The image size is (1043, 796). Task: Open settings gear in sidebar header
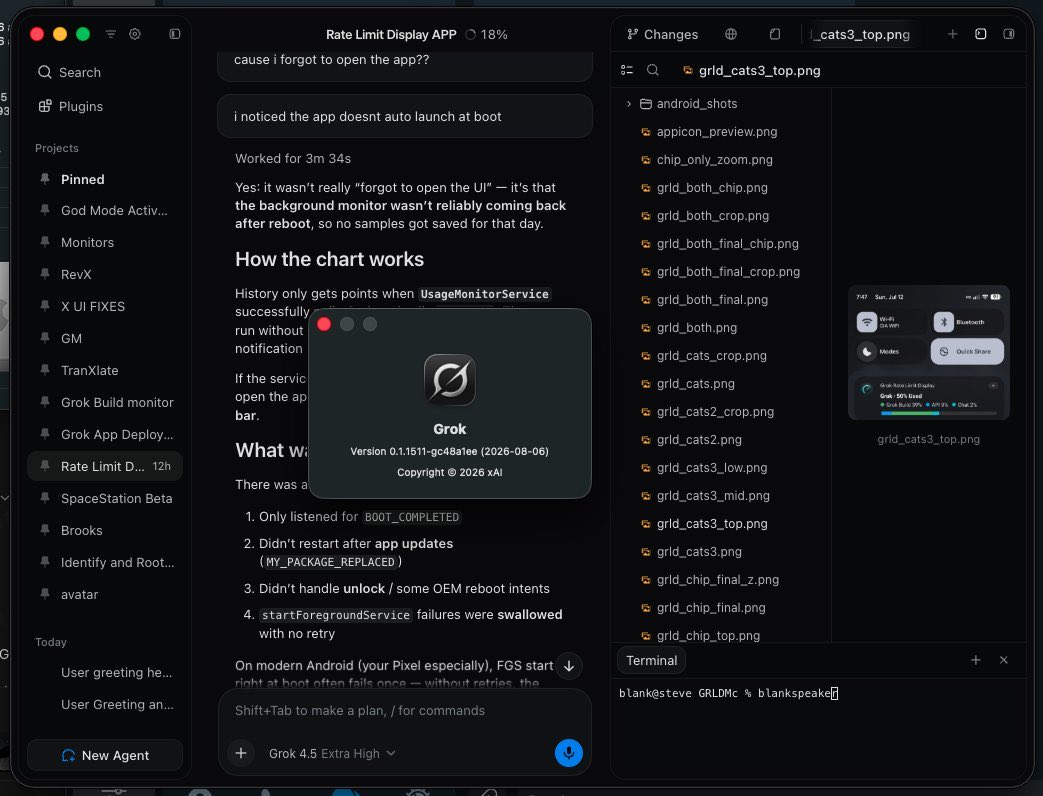click(135, 34)
